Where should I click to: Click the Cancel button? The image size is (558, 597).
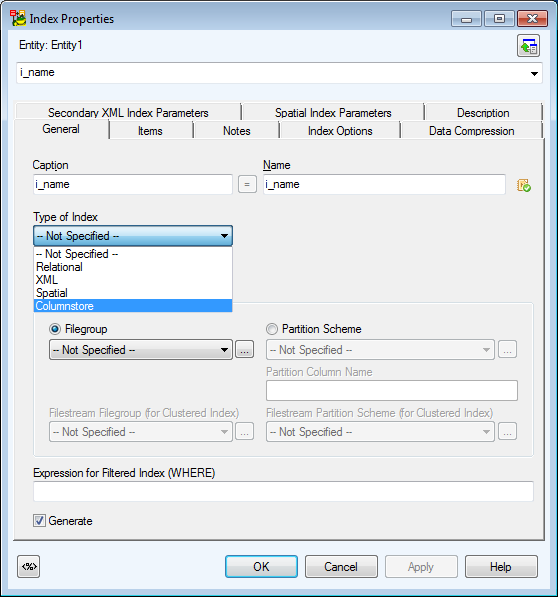(x=341, y=567)
